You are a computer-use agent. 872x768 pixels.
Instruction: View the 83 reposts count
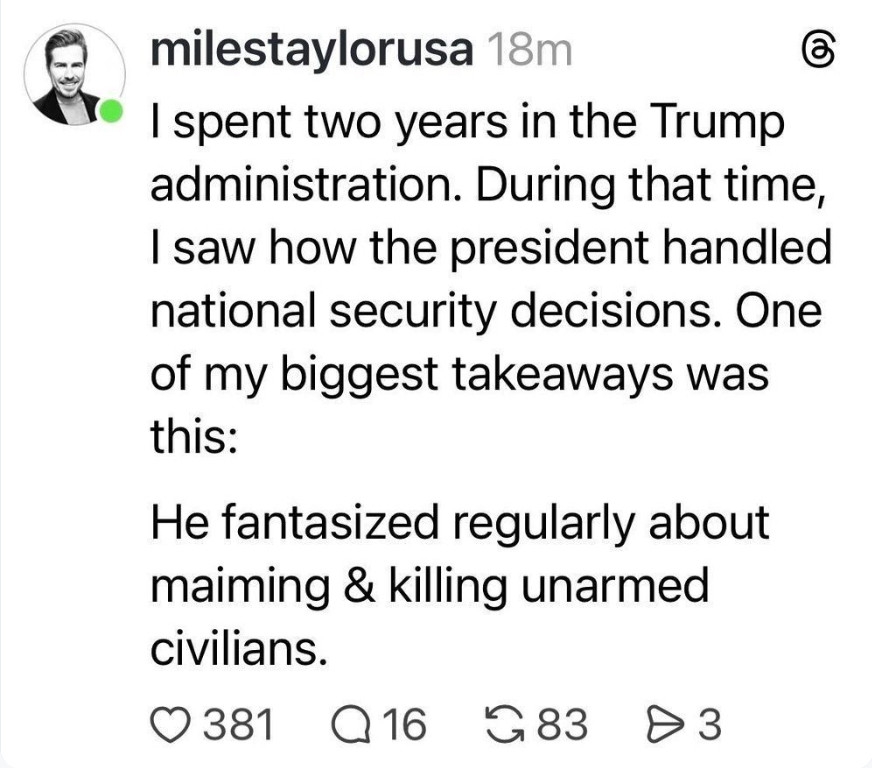562,723
